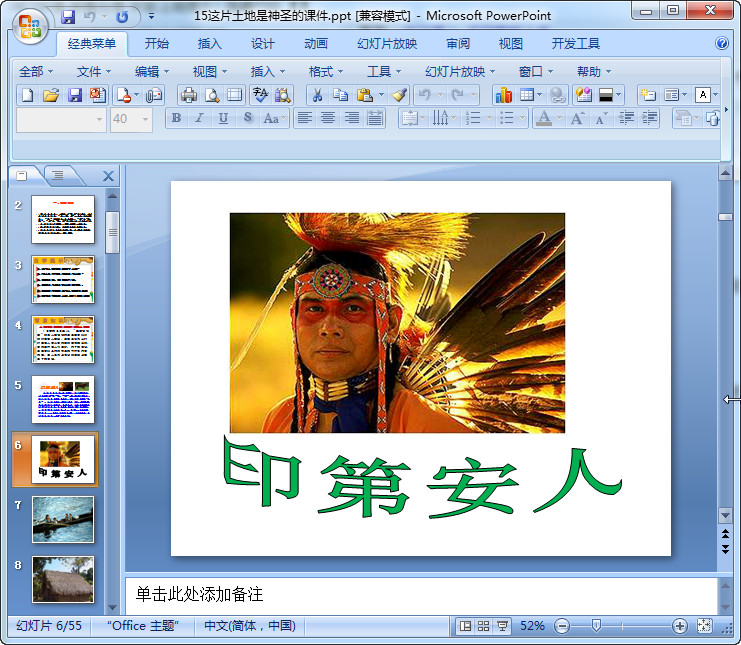741x645 pixels.
Task: Select slide 7 thumbnail
Action: 63,519
